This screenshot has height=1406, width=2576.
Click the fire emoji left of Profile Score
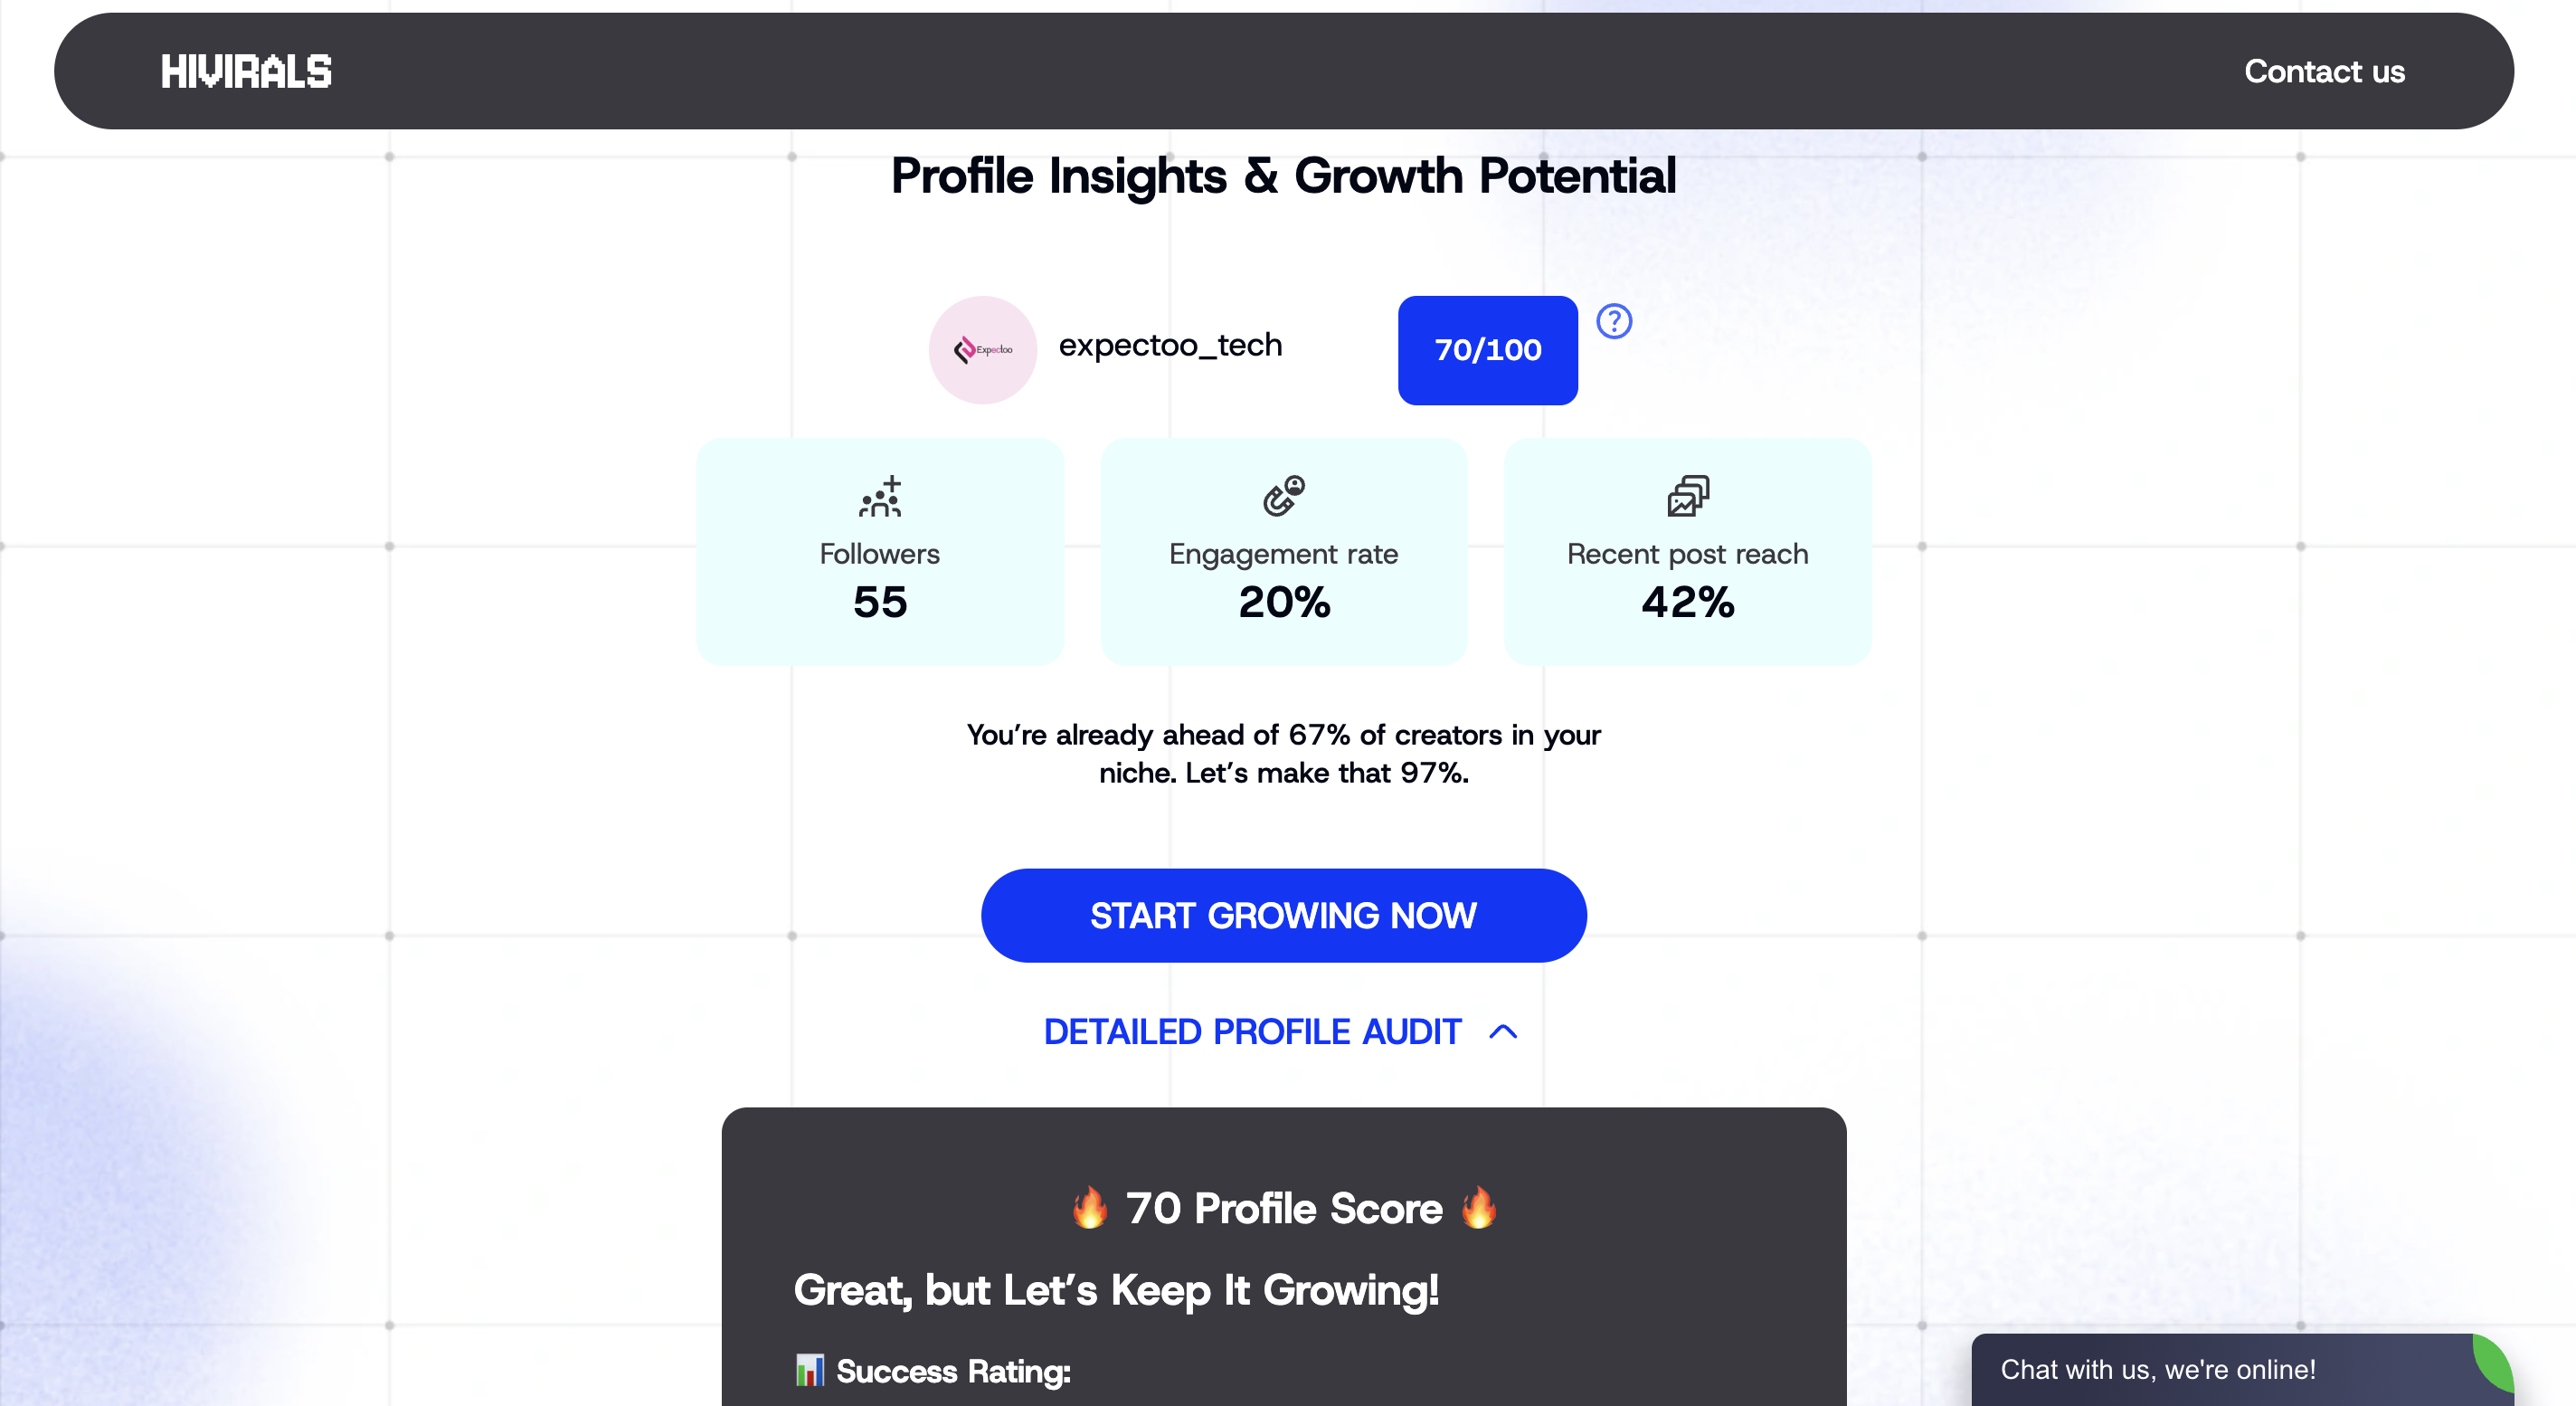(x=1089, y=1208)
